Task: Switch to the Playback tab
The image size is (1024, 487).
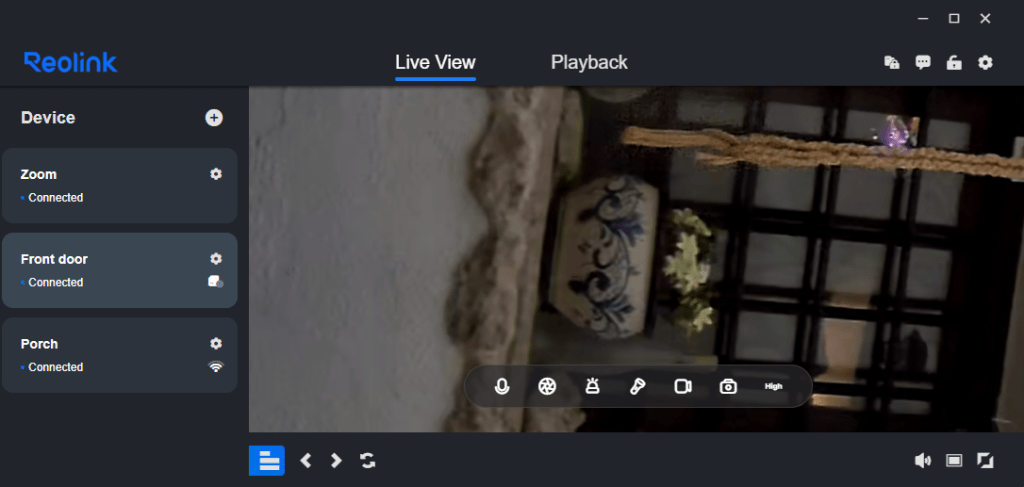Action: [589, 62]
